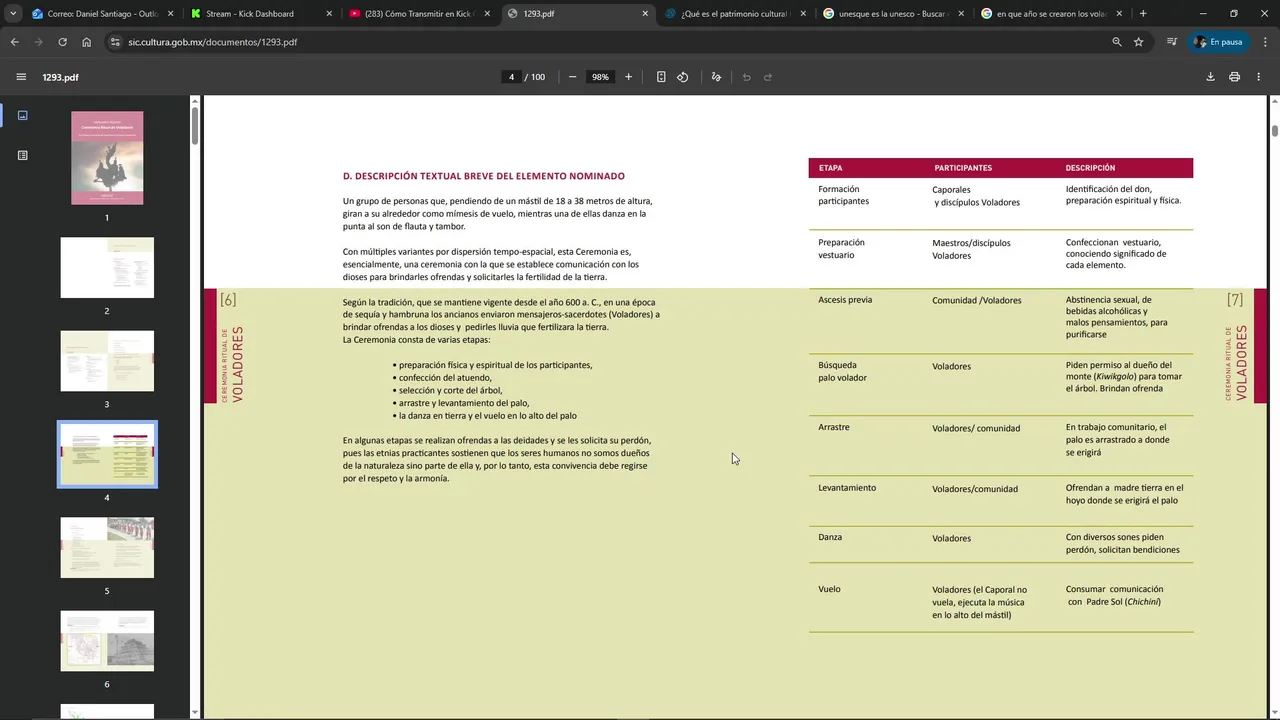Screen dimensions: 1280x720
Task: Click the page marker '[7]'
Action: 1235,300
